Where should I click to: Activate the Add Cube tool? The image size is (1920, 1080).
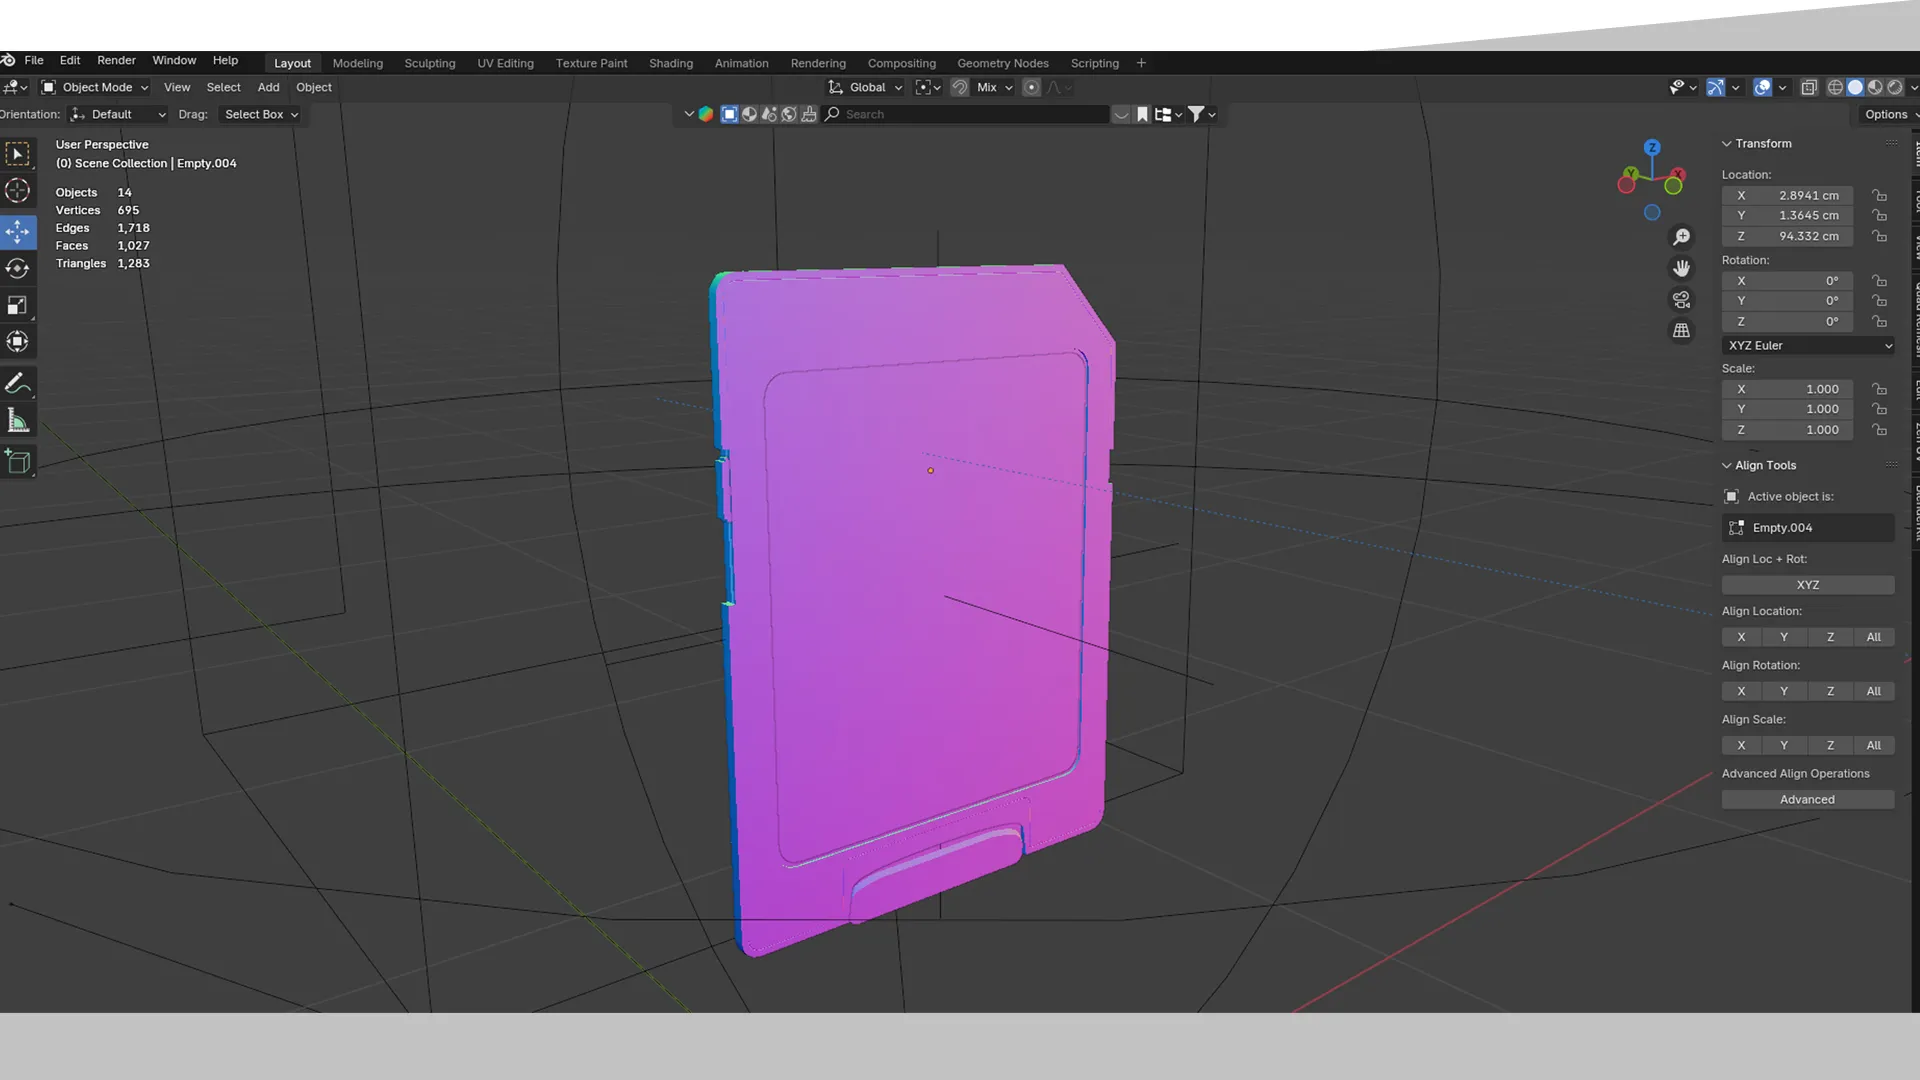click(x=18, y=461)
